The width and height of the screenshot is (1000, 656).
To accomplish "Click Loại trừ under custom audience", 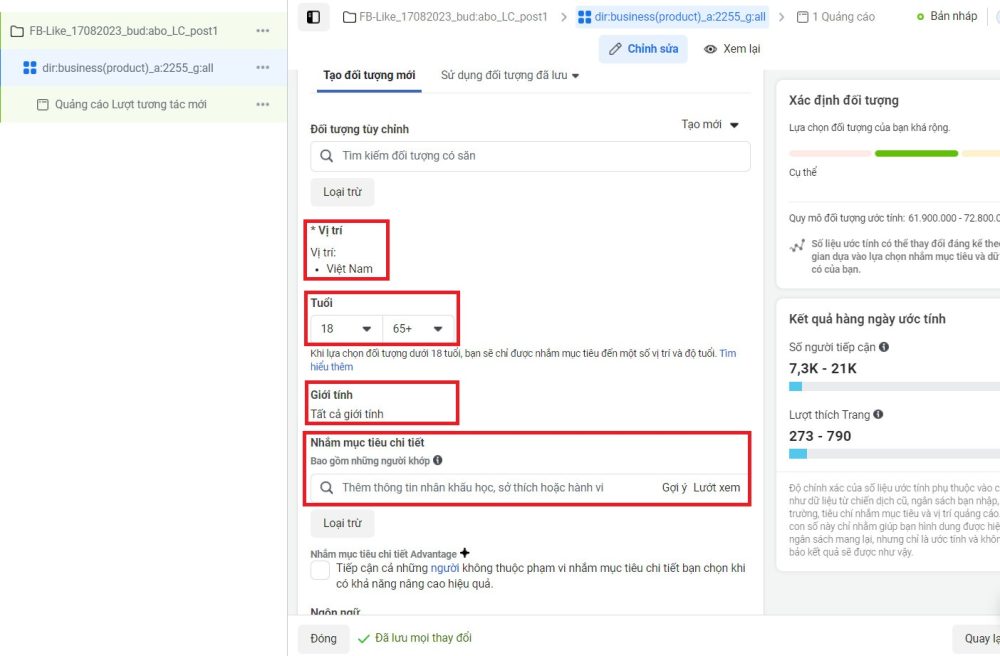I will coord(342,192).
